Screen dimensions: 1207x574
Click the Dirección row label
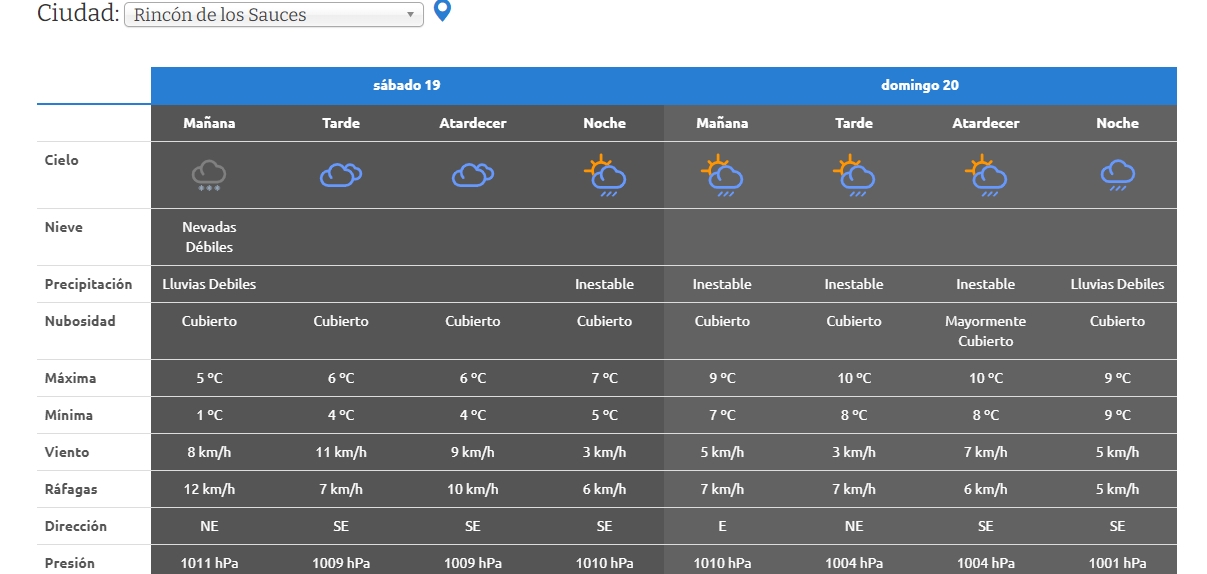point(75,526)
